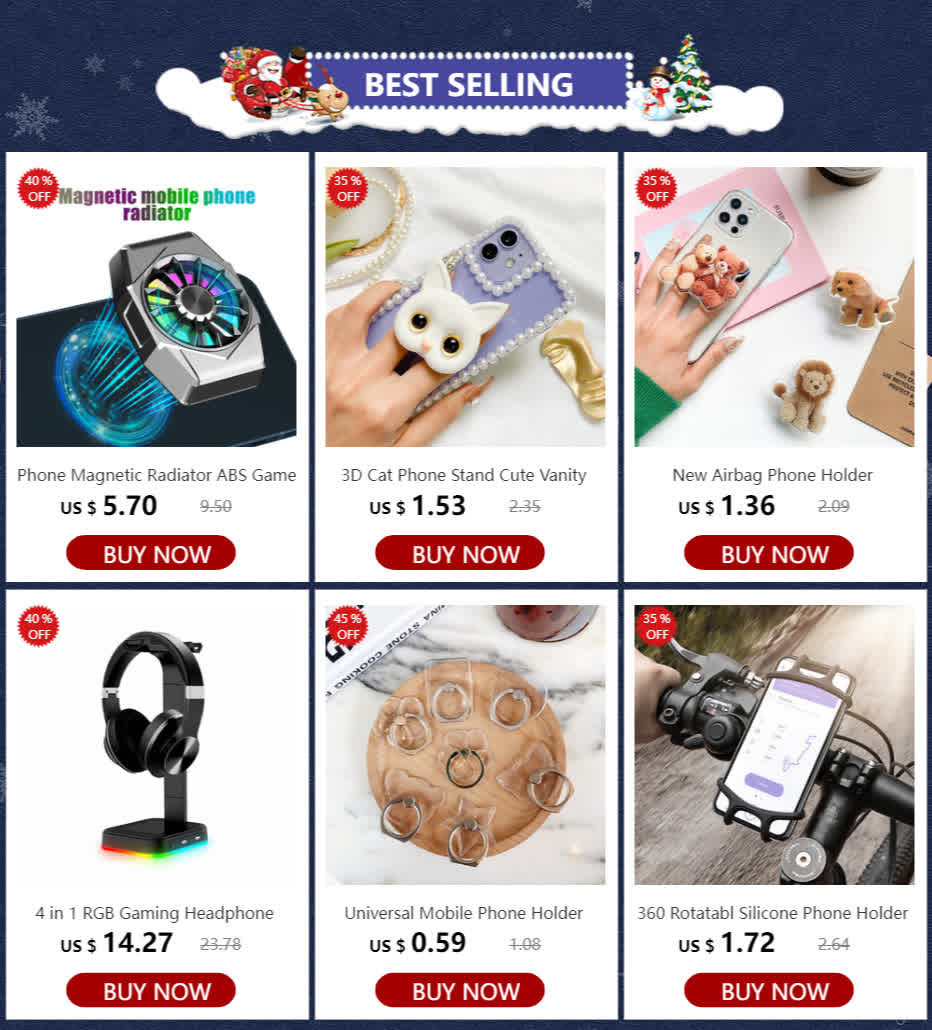
Task: Click the 40% OFF badge on gaming headphone stand
Action: click(x=38, y=627)
